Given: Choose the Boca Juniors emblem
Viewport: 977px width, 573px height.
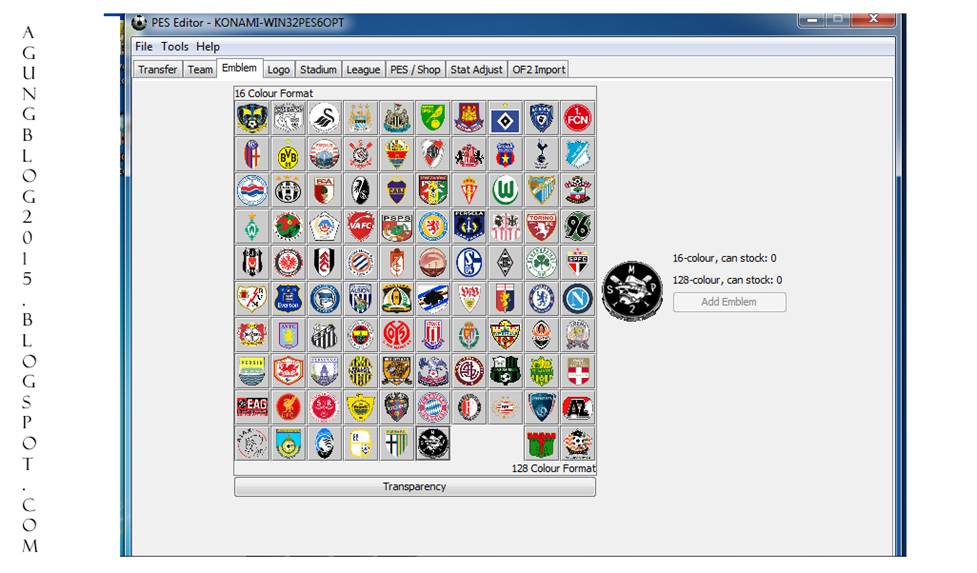Looking at the screenshot, I should click(x=397, y=190).
